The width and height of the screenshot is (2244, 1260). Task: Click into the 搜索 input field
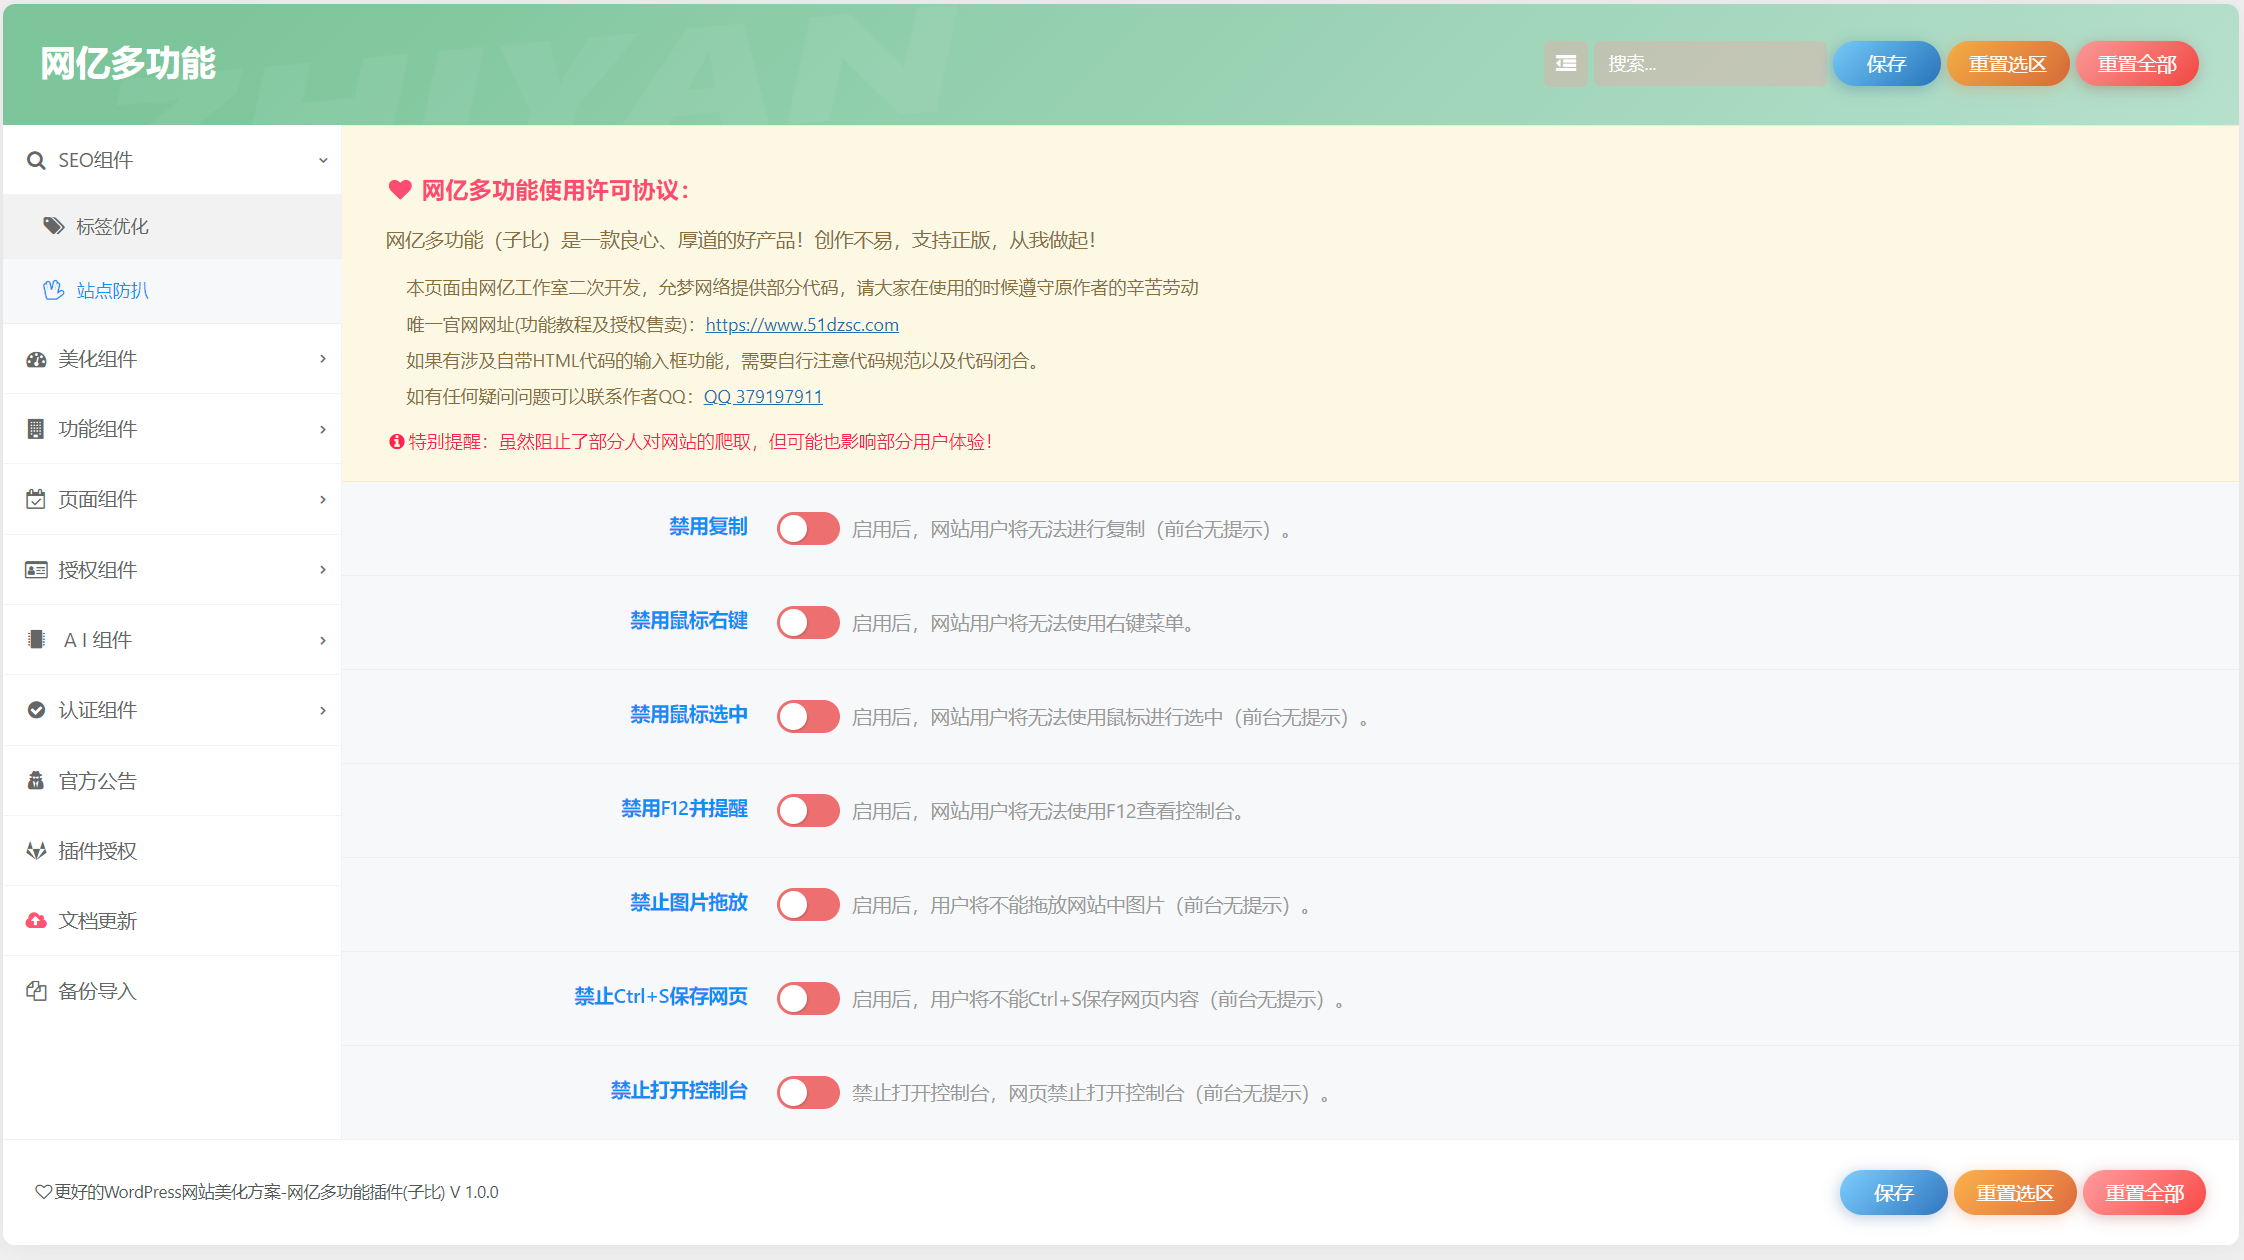(1710, 64)
